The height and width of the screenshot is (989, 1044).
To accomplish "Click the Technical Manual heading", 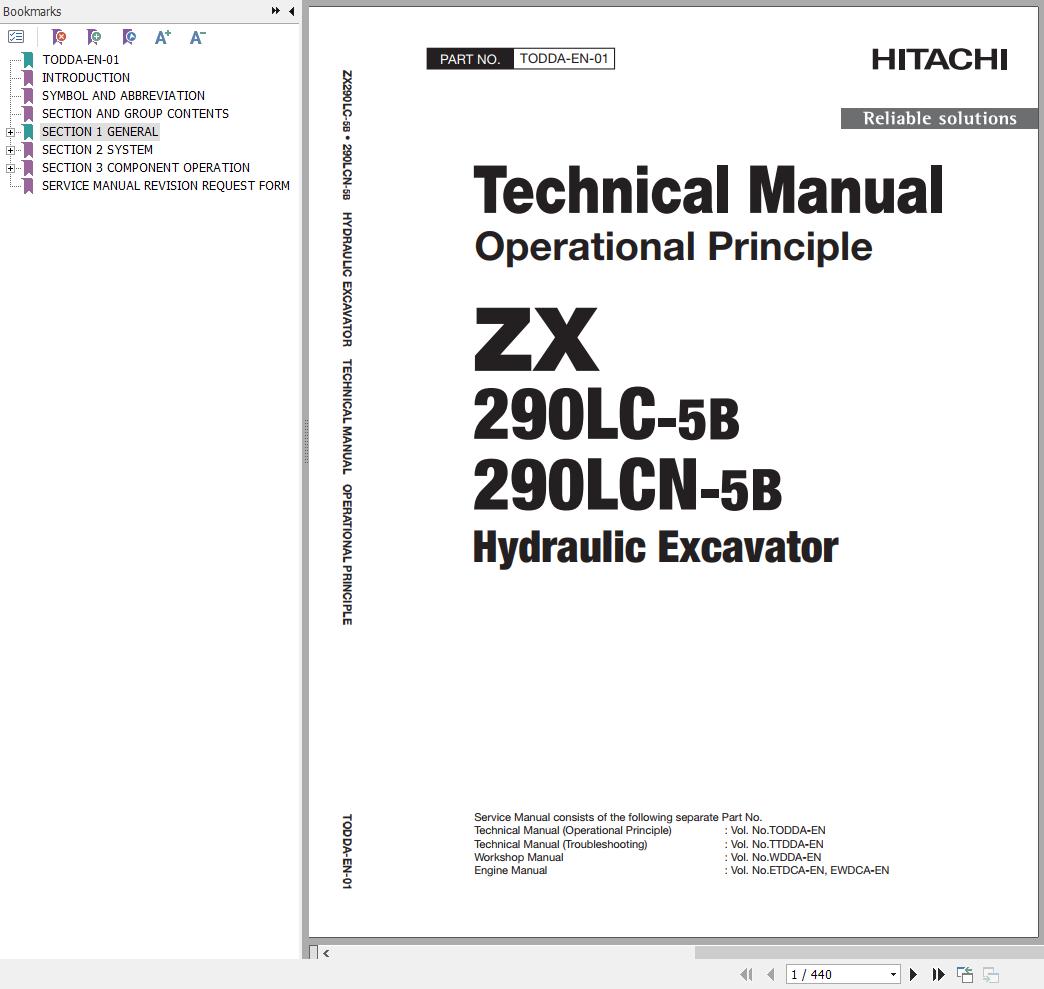I will (x=708, y=190).
